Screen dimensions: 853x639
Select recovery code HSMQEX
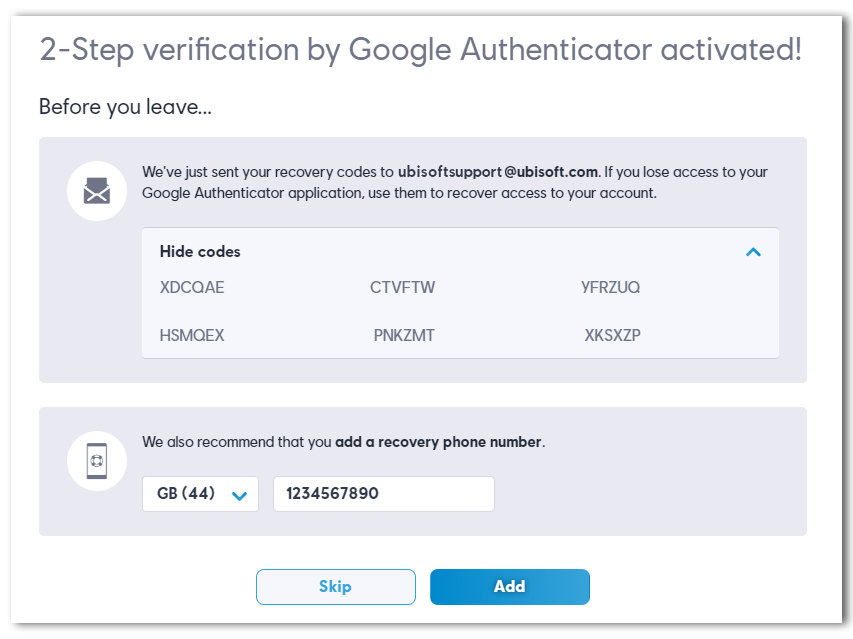tap(192, 335)
